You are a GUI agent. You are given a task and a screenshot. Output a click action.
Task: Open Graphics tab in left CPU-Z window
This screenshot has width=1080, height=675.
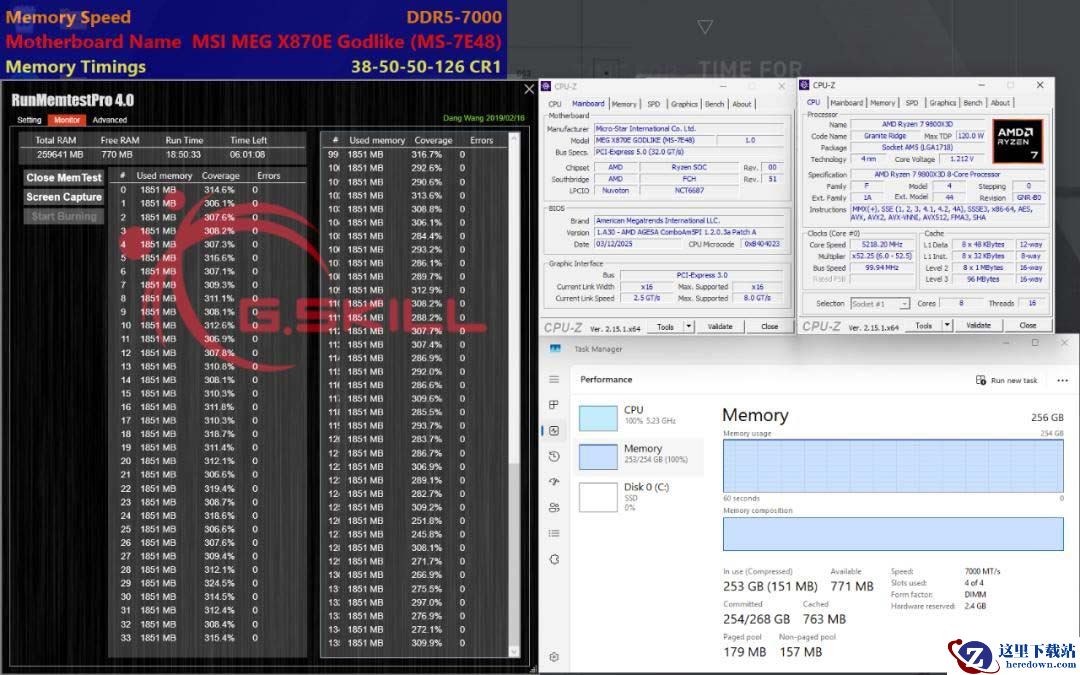click(684, 104)
